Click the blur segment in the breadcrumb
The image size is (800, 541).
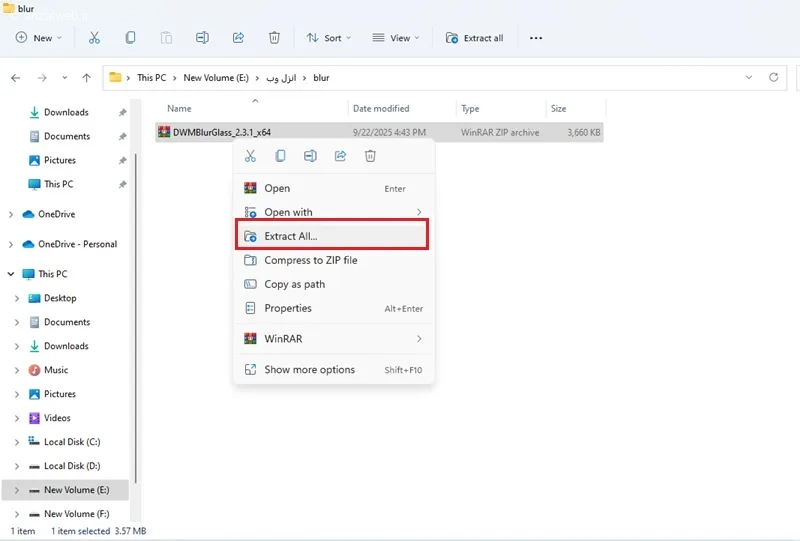pos(321,78)
